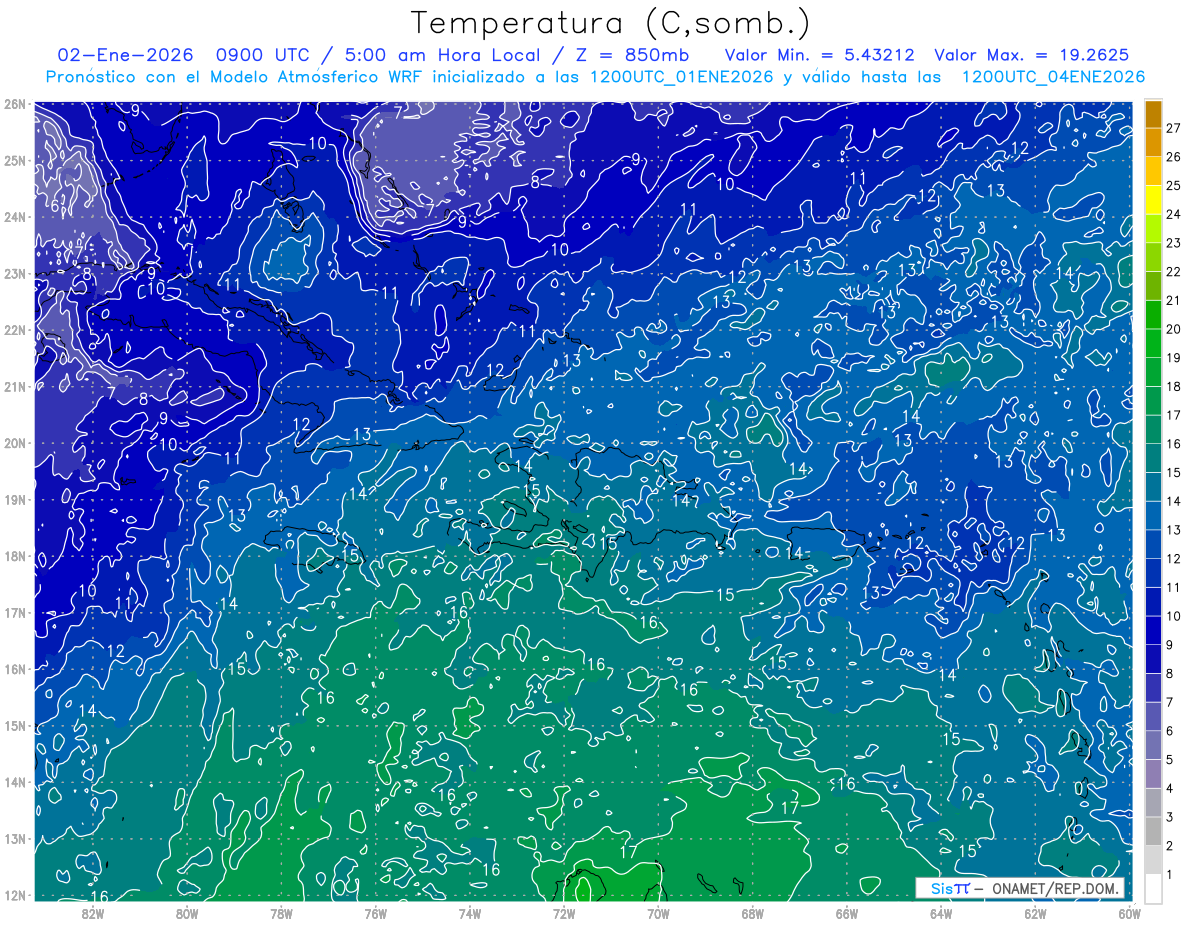Click the "76W" longitude label
The width and height of the screenshot is (1200, 927).
point(375,913)
